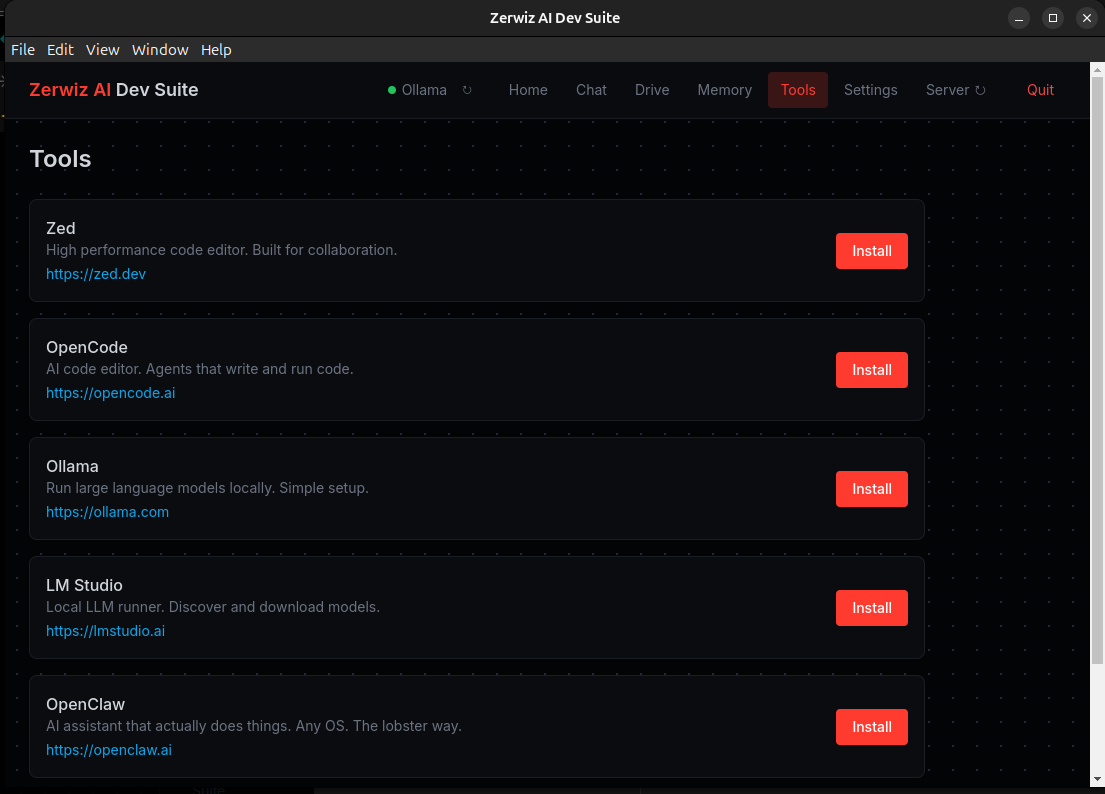The image size is (1105, 794).
Task: Open the View menu
Action: click(102, 49)
